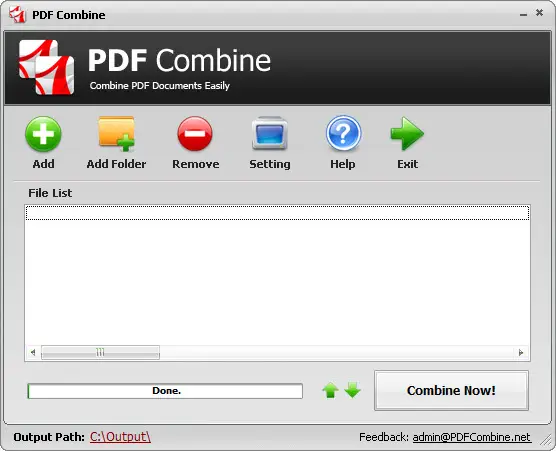Open the Add Folder icon
The width and height of the screenshot is (556, 451).
[x=117, y=134]
